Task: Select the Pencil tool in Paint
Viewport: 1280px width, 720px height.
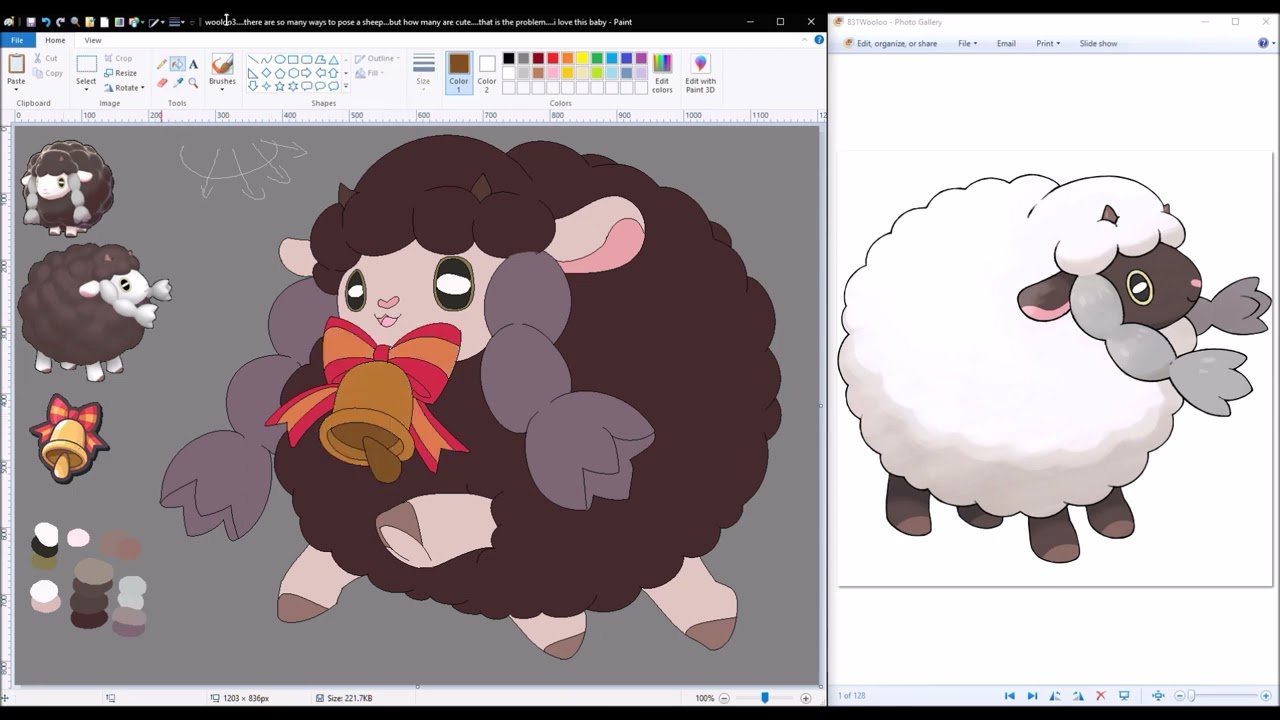Action: (161, 63)
